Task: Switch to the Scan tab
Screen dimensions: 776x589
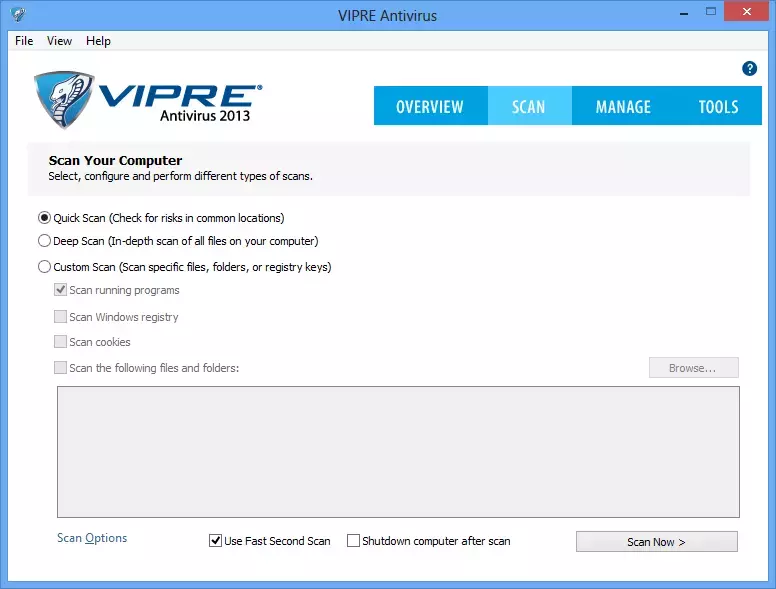Action: tap(529, 106)
